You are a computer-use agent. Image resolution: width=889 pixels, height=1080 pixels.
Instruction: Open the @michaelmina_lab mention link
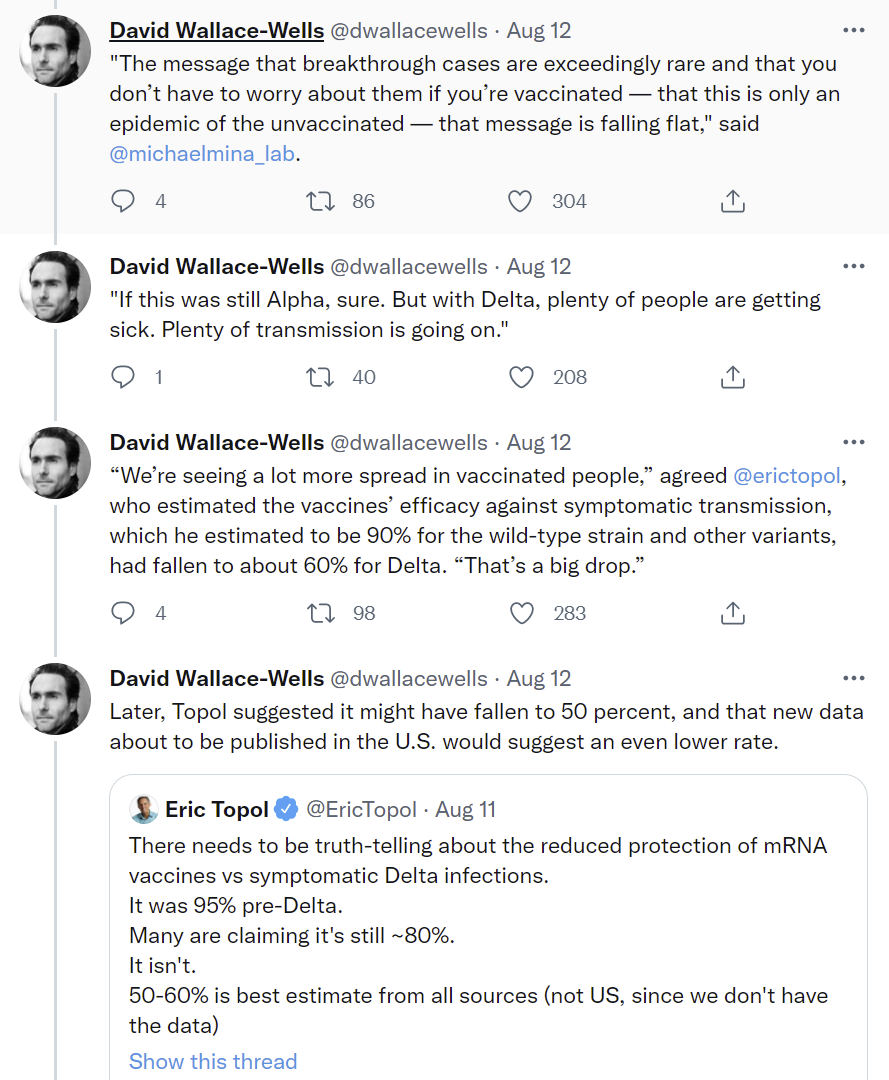pyautogui.click(x=205, y=154)
